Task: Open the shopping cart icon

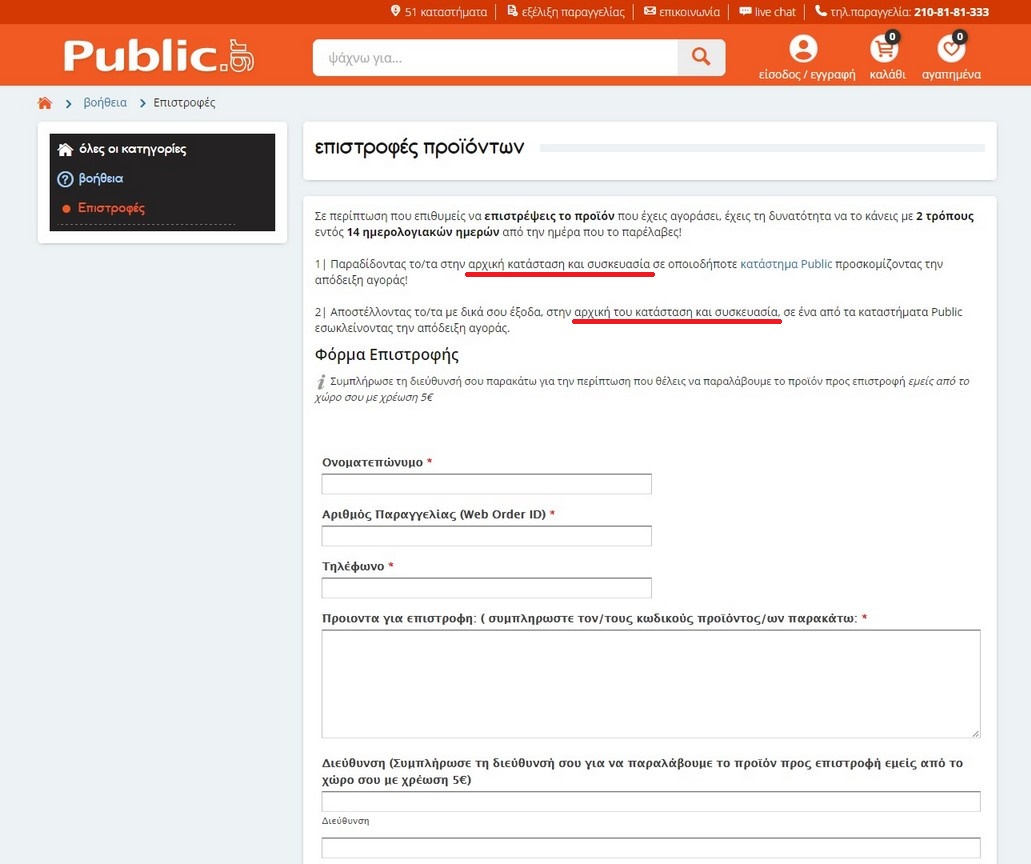Action: point(884,49)
